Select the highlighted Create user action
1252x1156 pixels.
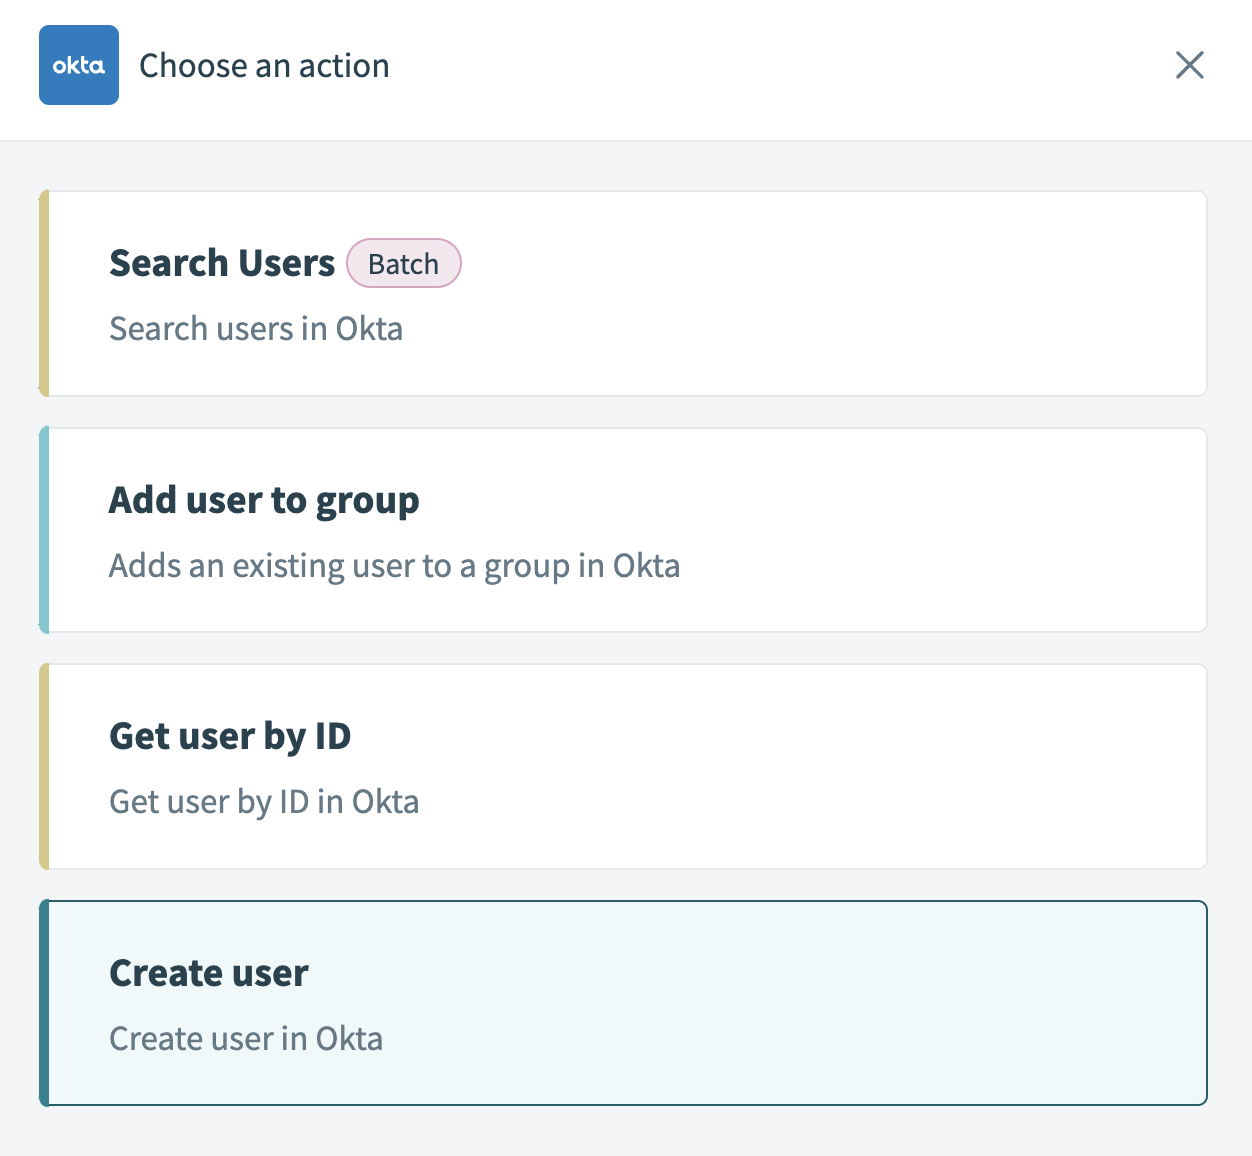pos(626,1002)
